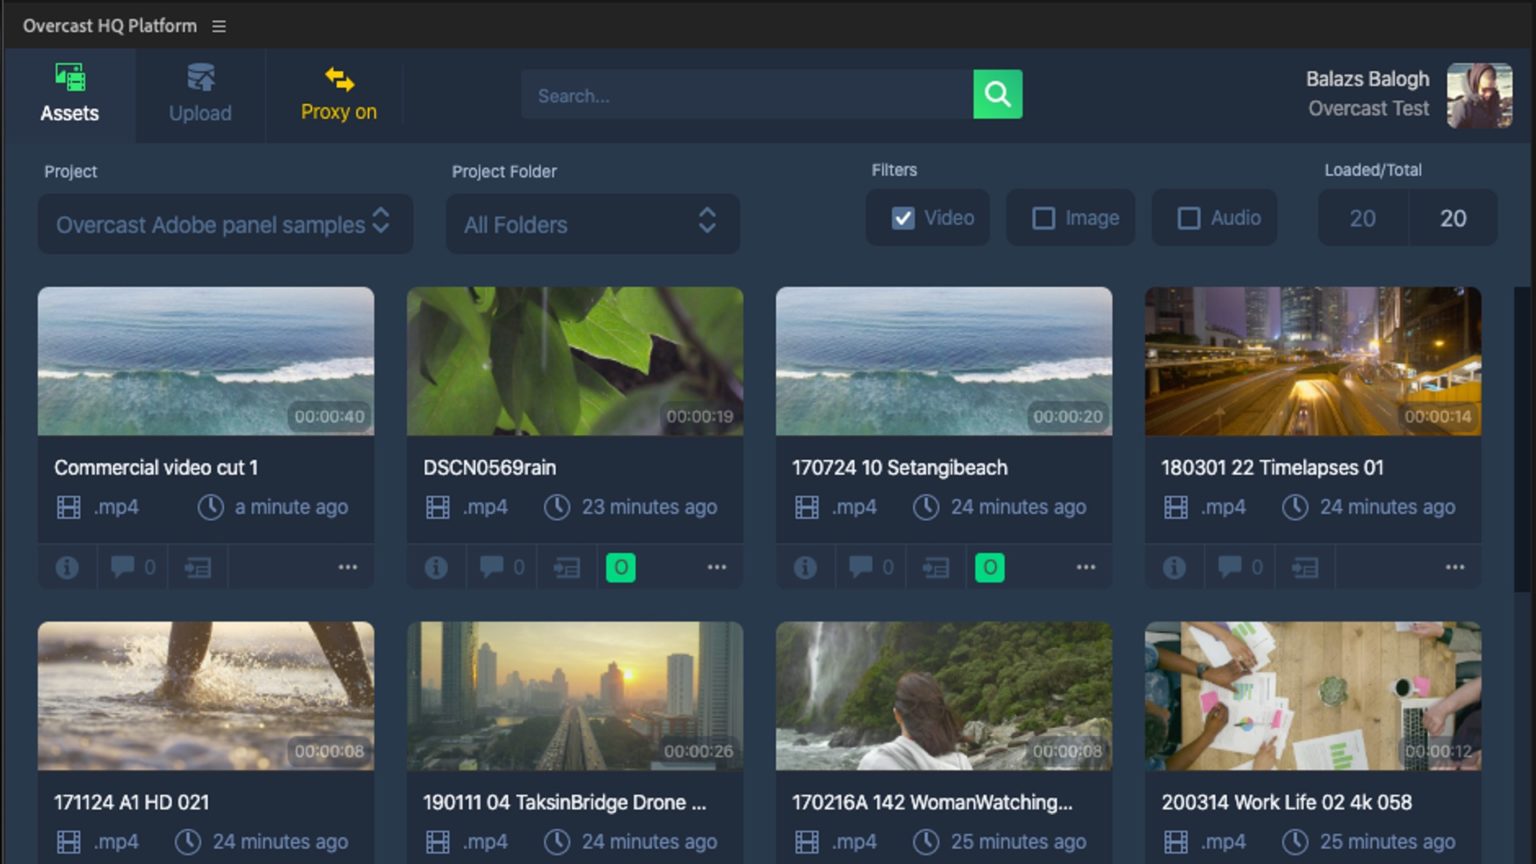Open the hamburger menu beside Overcast HQ Platform
The width and height of the screenshot is (1536, 864).
(x=218, y=26)
